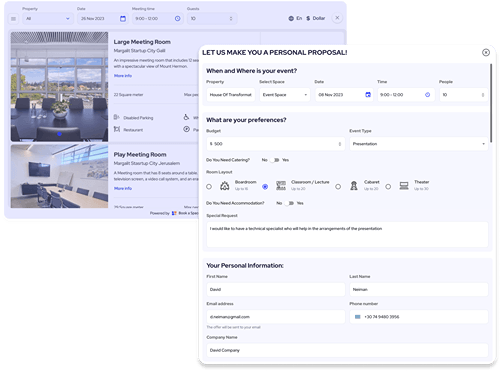Open calendar icon next to 26 Nov 2023
The height and width of the screenshot is (371, 500).
[x=123, y=19]
